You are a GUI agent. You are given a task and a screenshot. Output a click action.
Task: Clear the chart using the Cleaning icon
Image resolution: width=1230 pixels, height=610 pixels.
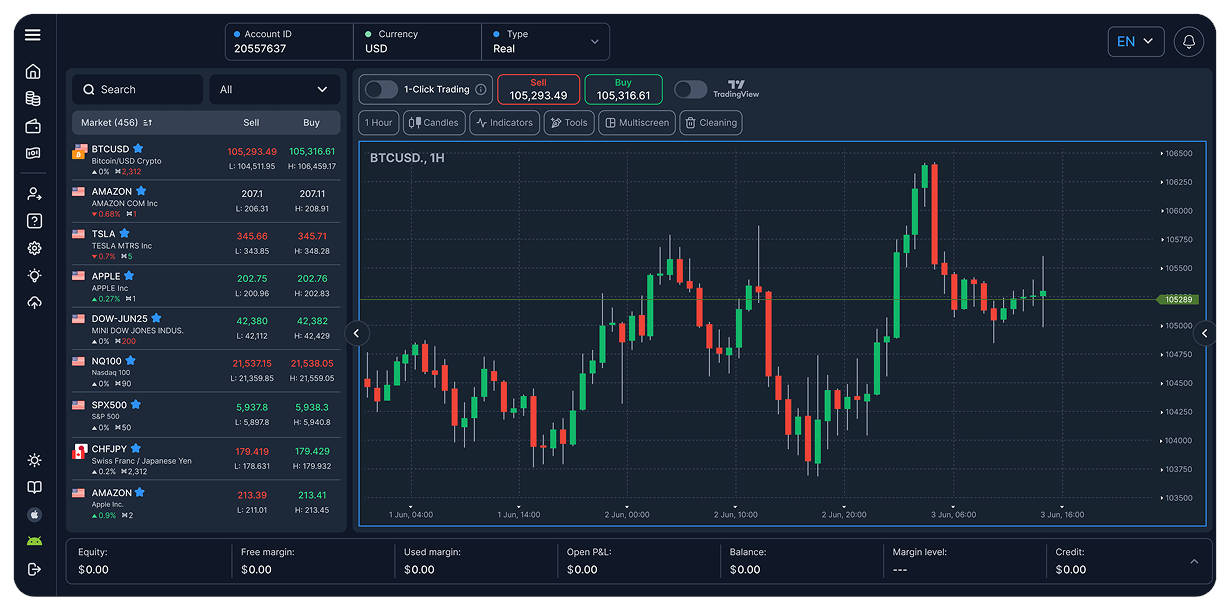point(710,122)
